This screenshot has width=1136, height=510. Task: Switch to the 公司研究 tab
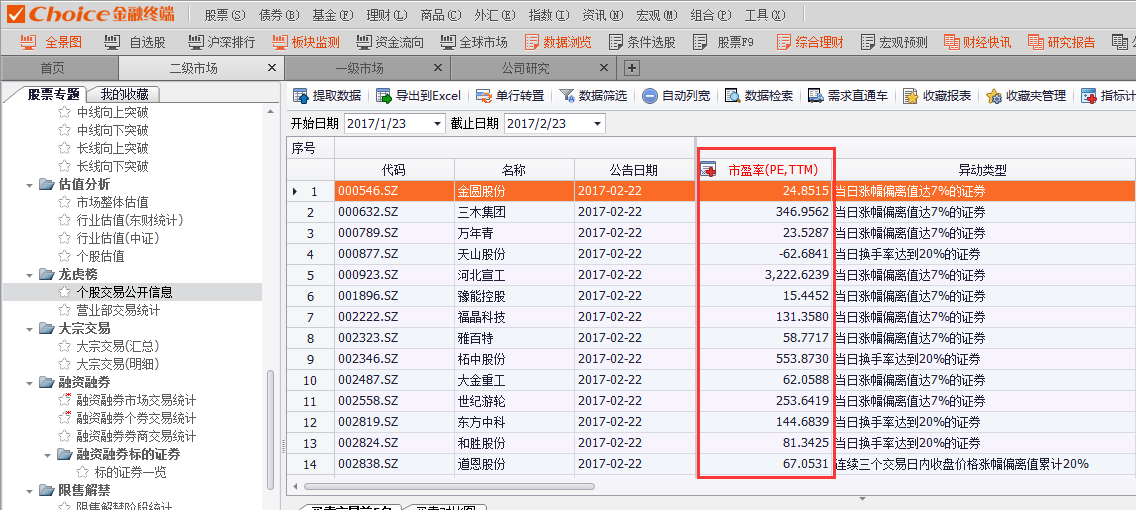525,69
